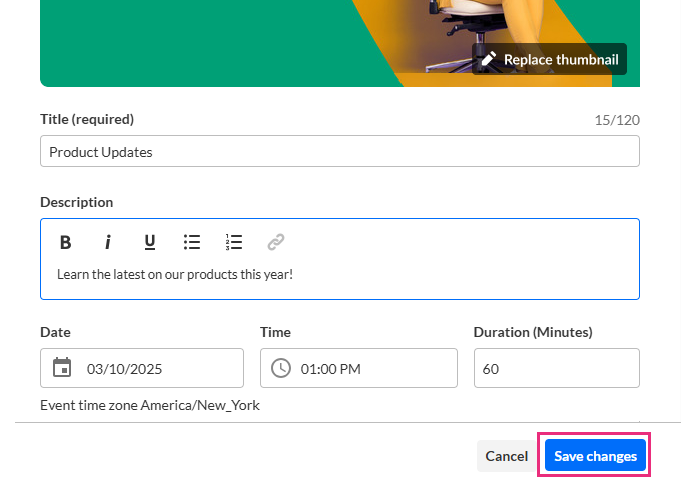Viewport: 681px width, 483px height.
Task: Click the 15/120 character counter text
Action: pos(617,120)
